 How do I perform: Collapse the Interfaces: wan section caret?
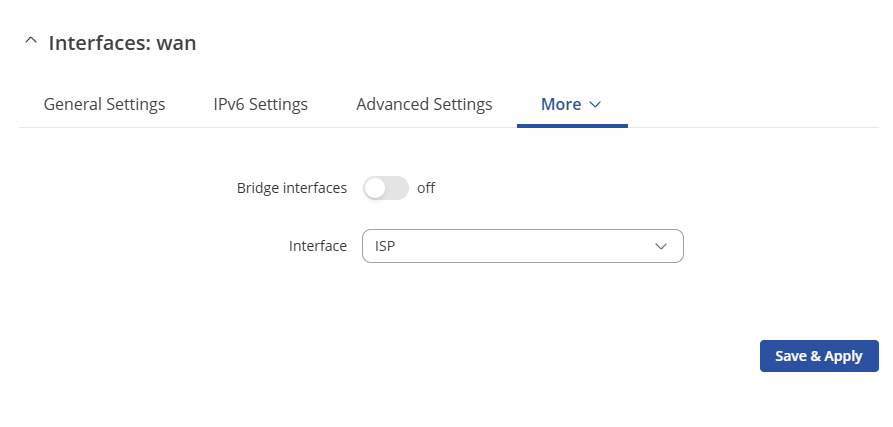click(x=31, y=41)
